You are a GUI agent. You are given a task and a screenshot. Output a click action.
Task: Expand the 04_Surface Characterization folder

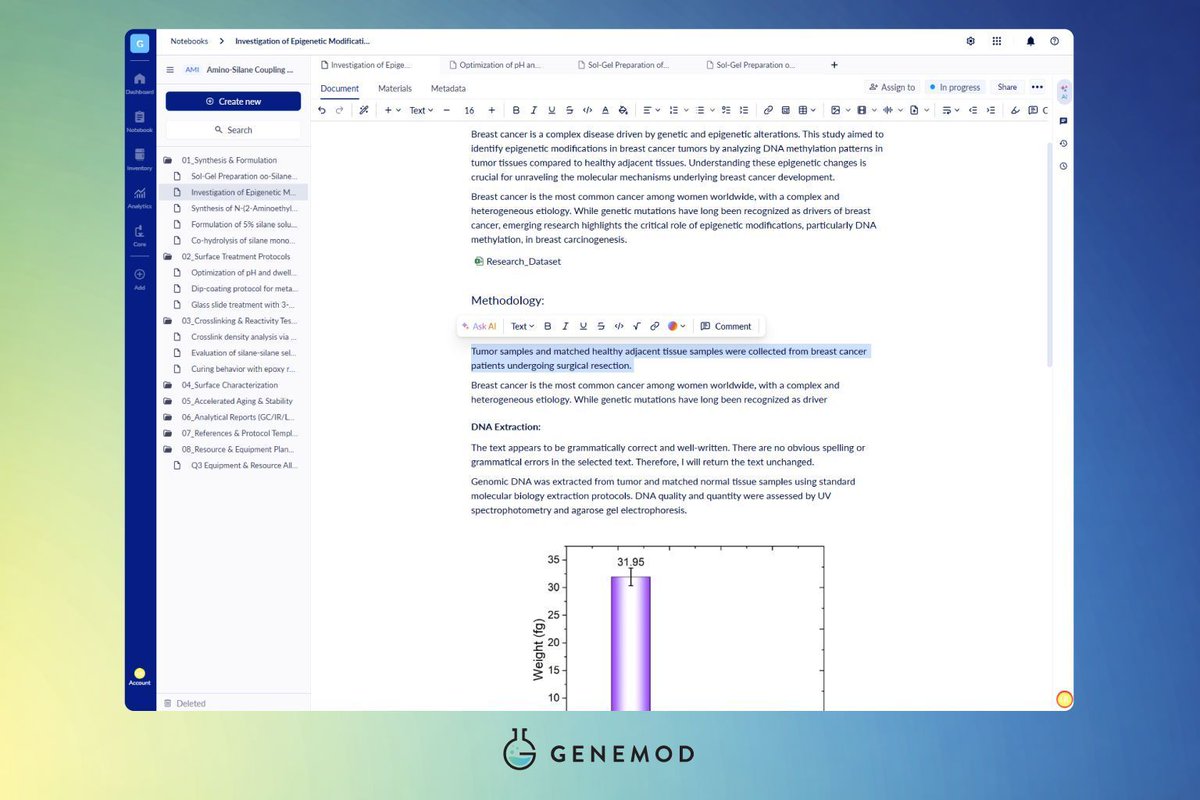point(168,385)
